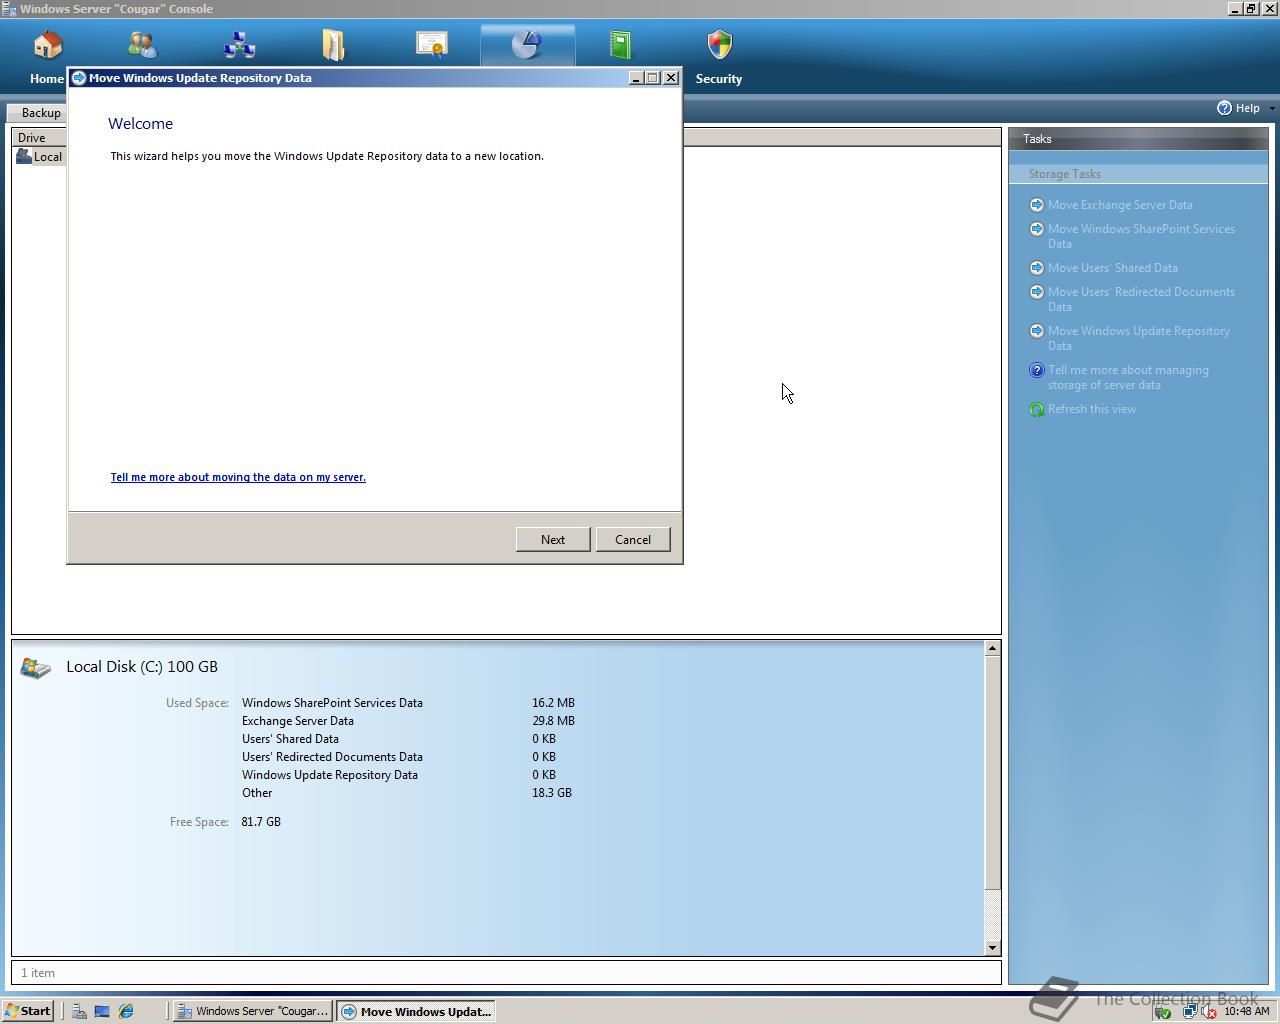The height and width of the screenshot is (1024, 1280).
Task: Click Move Exchange Server Data arrow icon
Action: [x=1037, y=205]
